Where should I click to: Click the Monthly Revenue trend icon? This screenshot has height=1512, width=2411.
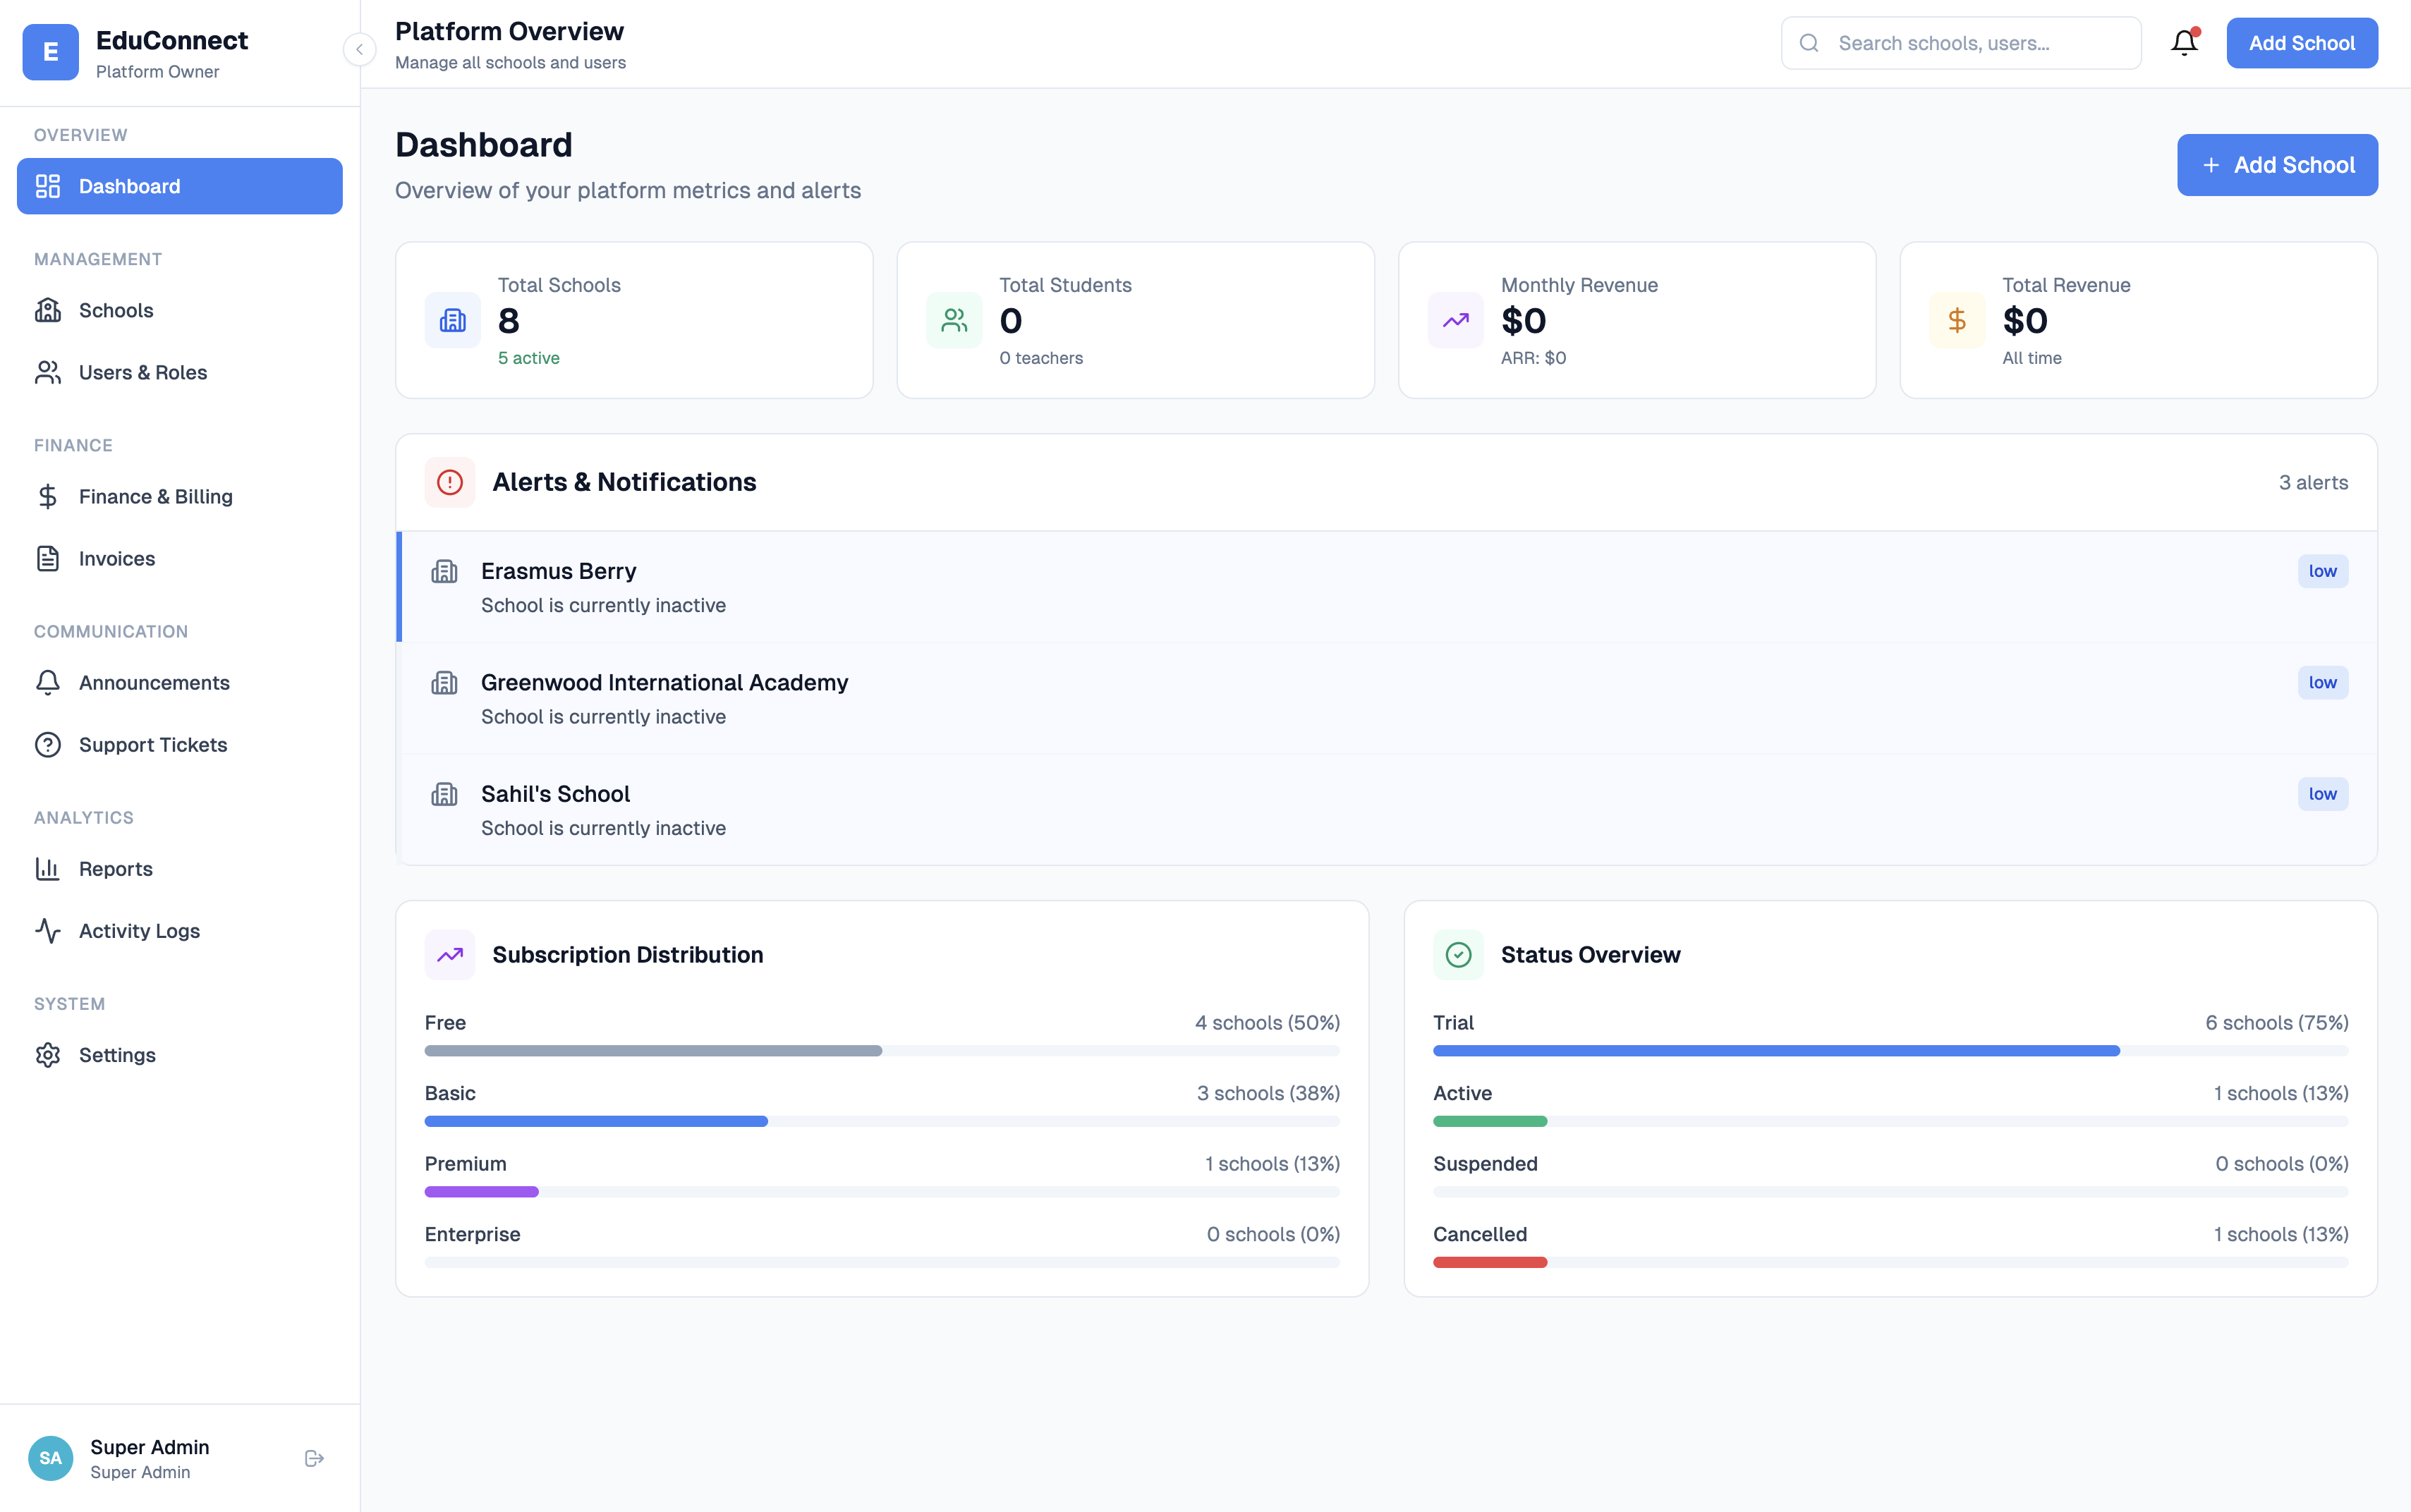pyautogui.click(x=1455, y=320)
